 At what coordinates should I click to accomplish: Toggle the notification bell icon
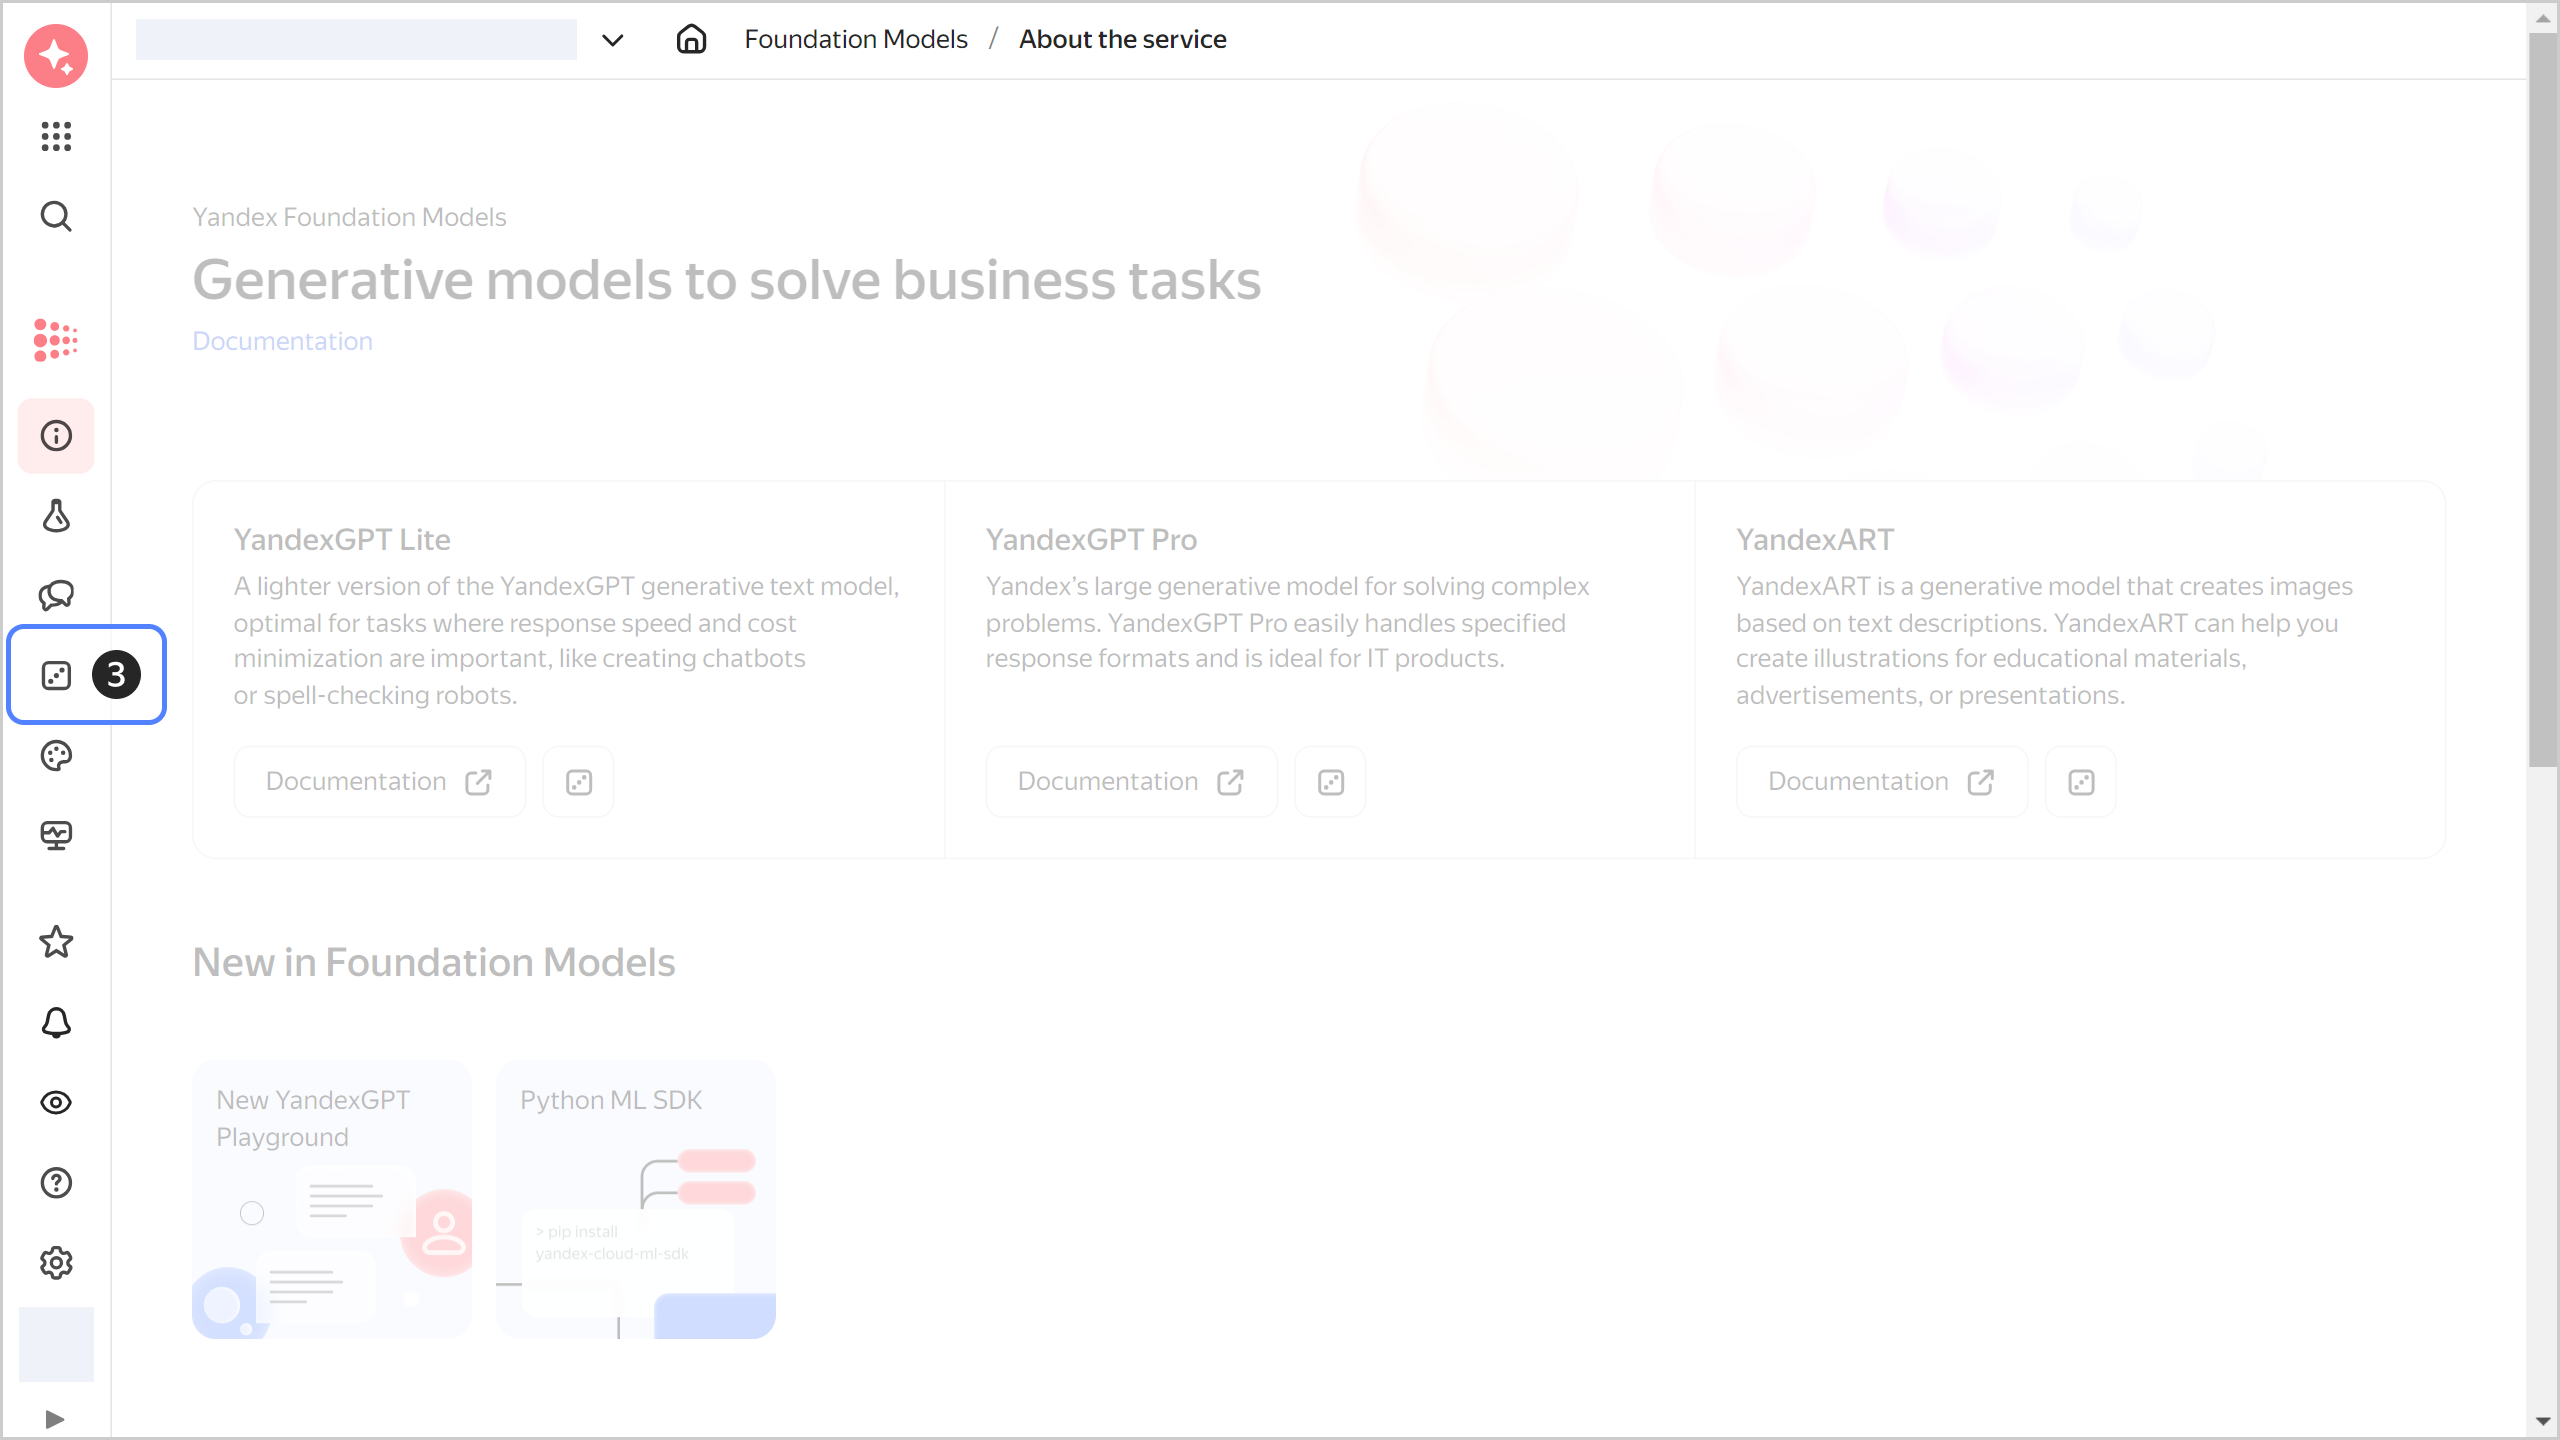[56, 1023]
